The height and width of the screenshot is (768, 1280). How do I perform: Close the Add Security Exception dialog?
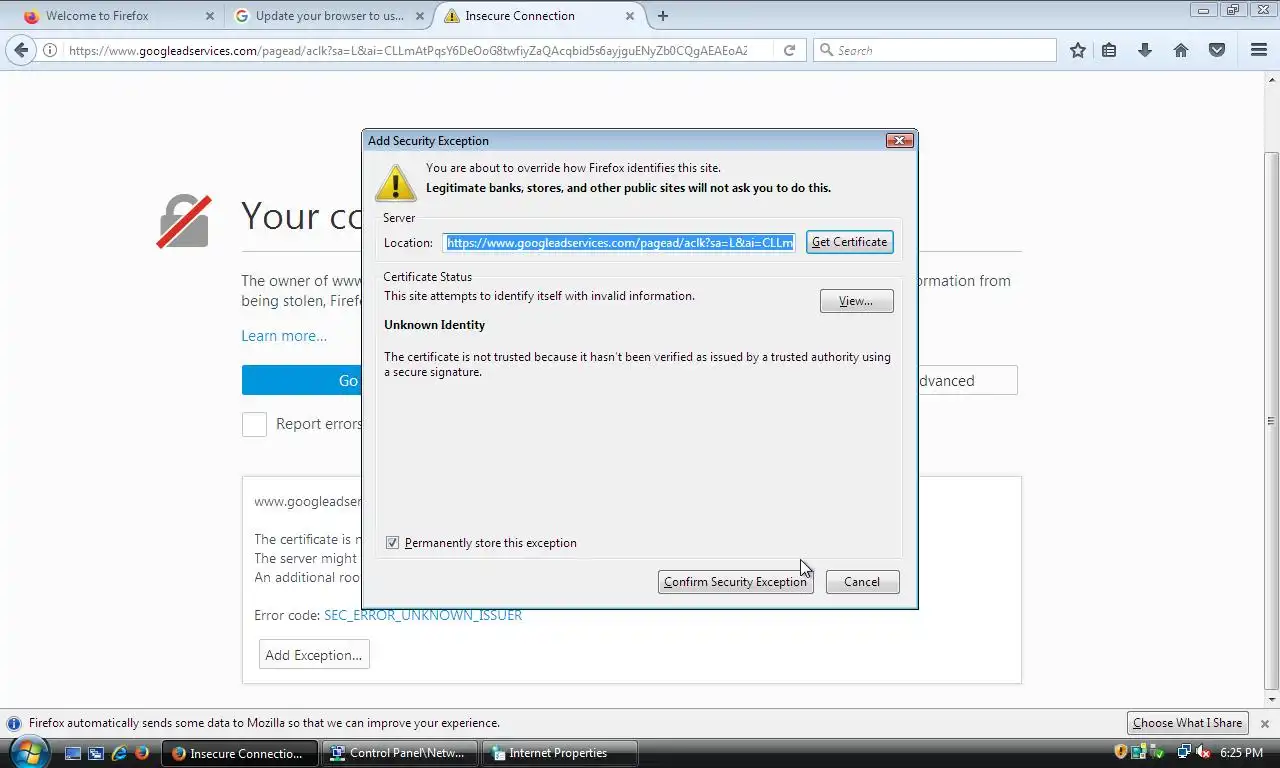tap(900, 141)
